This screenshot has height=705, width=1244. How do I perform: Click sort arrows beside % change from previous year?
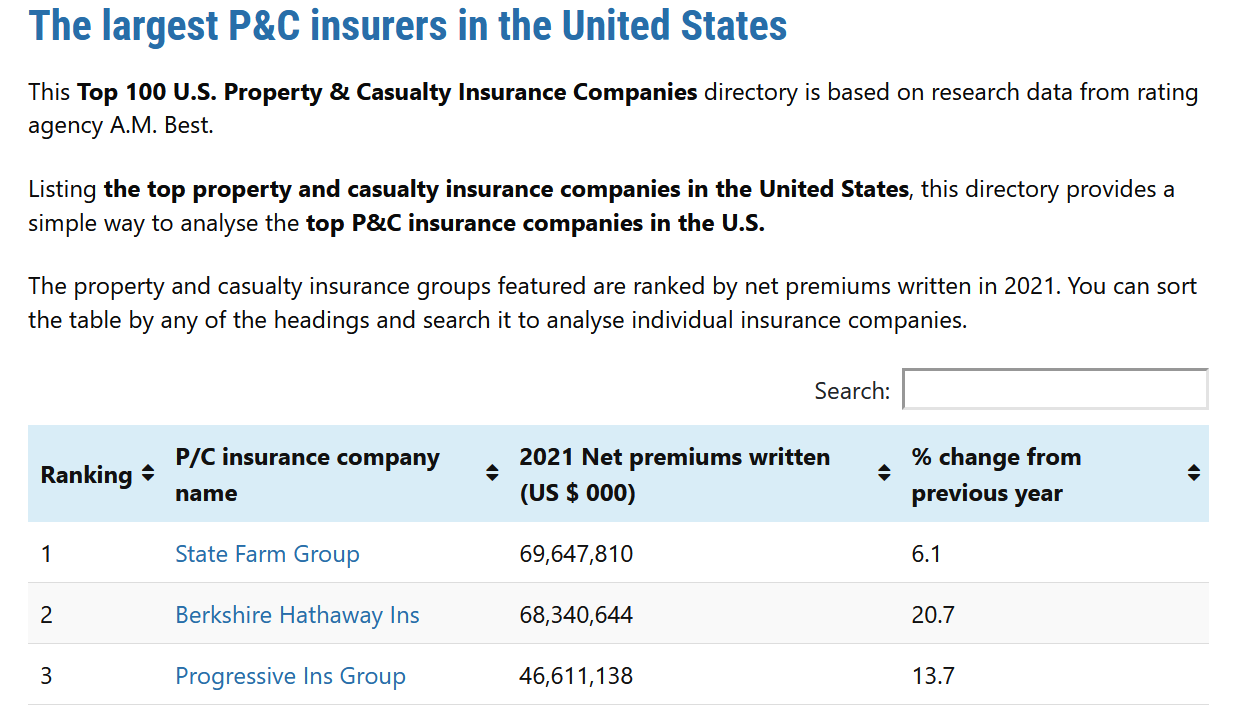click(x=1194, y=474)
